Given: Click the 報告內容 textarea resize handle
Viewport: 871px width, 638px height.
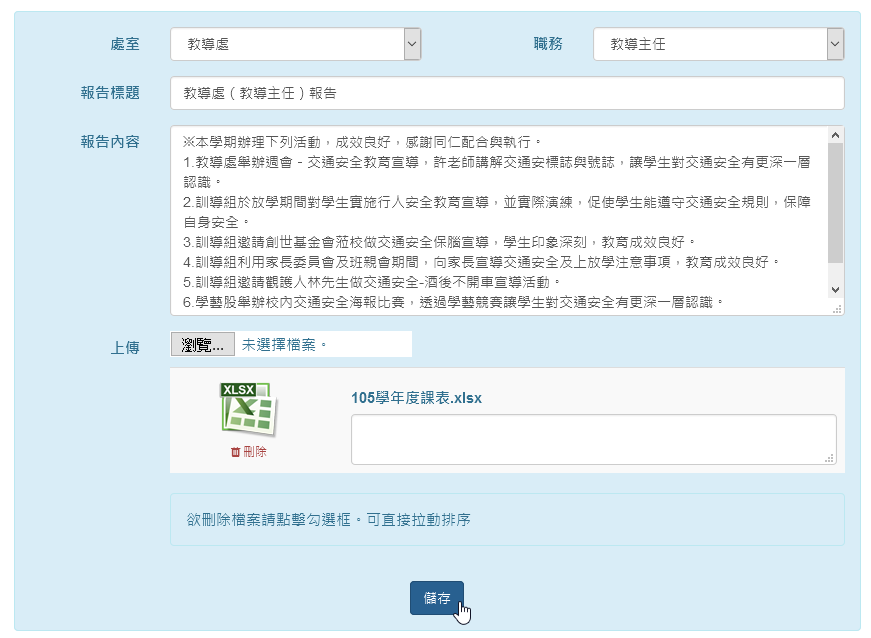Looking at the screenshot, I should coord(837,308).
